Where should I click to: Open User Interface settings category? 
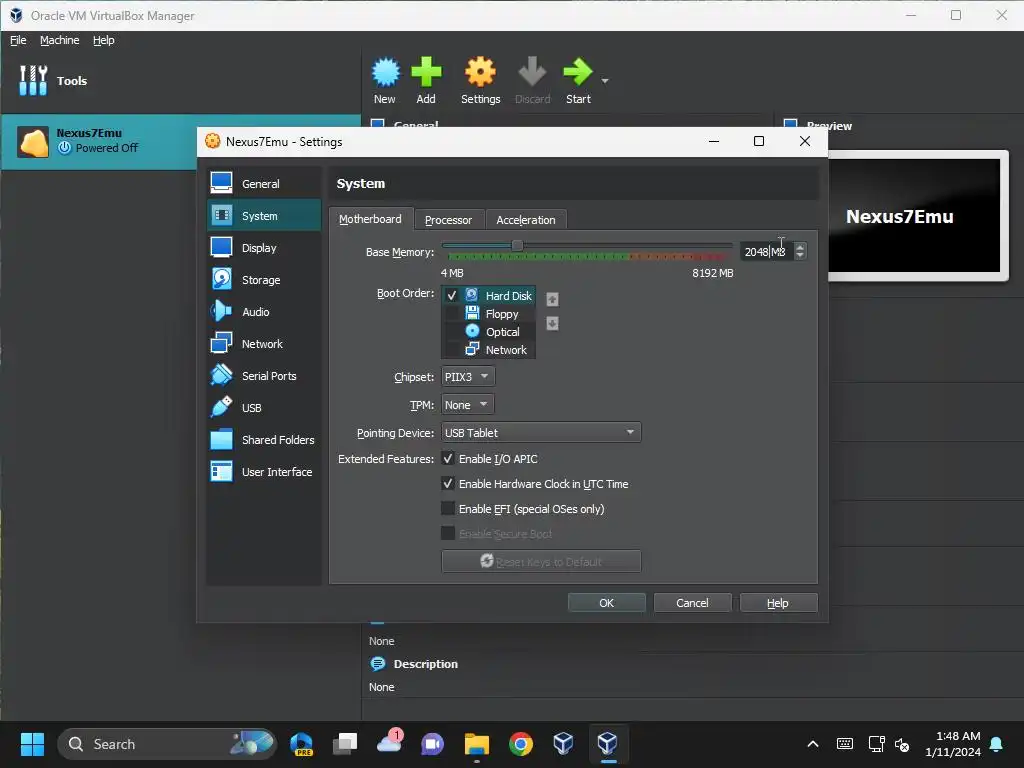264,472
